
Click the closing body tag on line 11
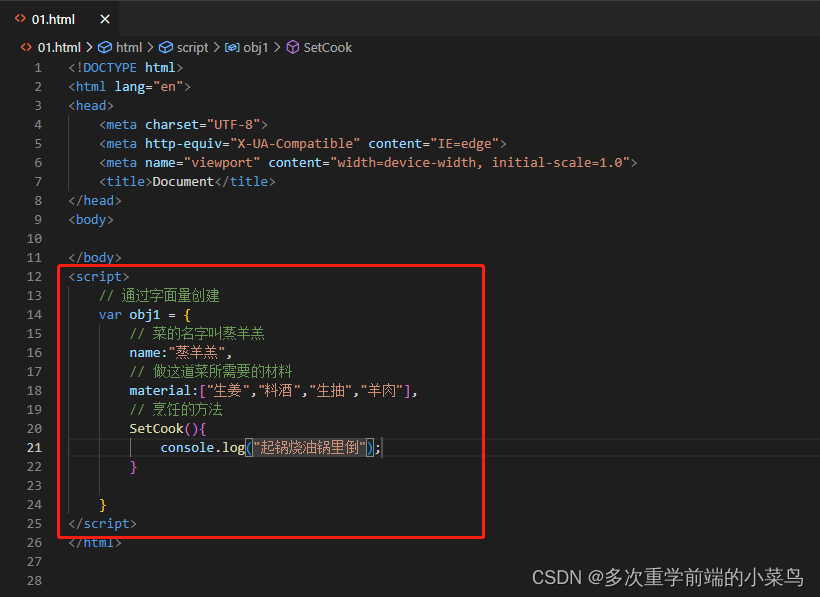pyautogui.click(x=95, y=258)
